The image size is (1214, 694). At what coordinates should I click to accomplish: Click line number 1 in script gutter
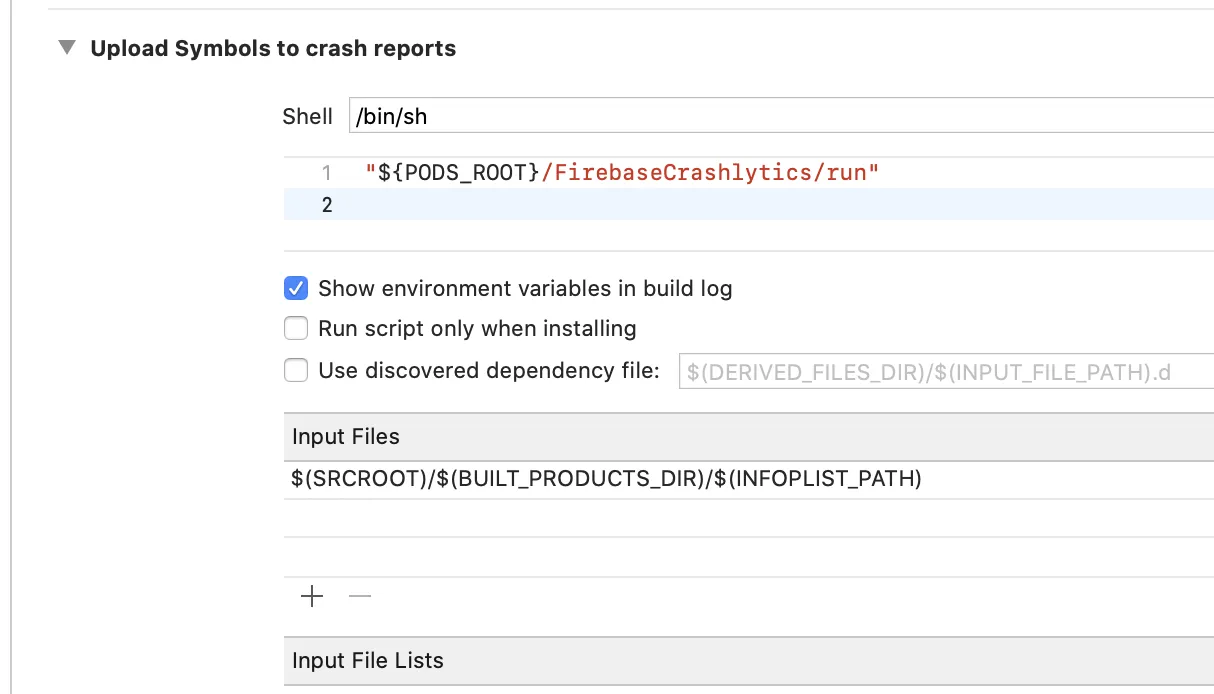pos(326,173)
